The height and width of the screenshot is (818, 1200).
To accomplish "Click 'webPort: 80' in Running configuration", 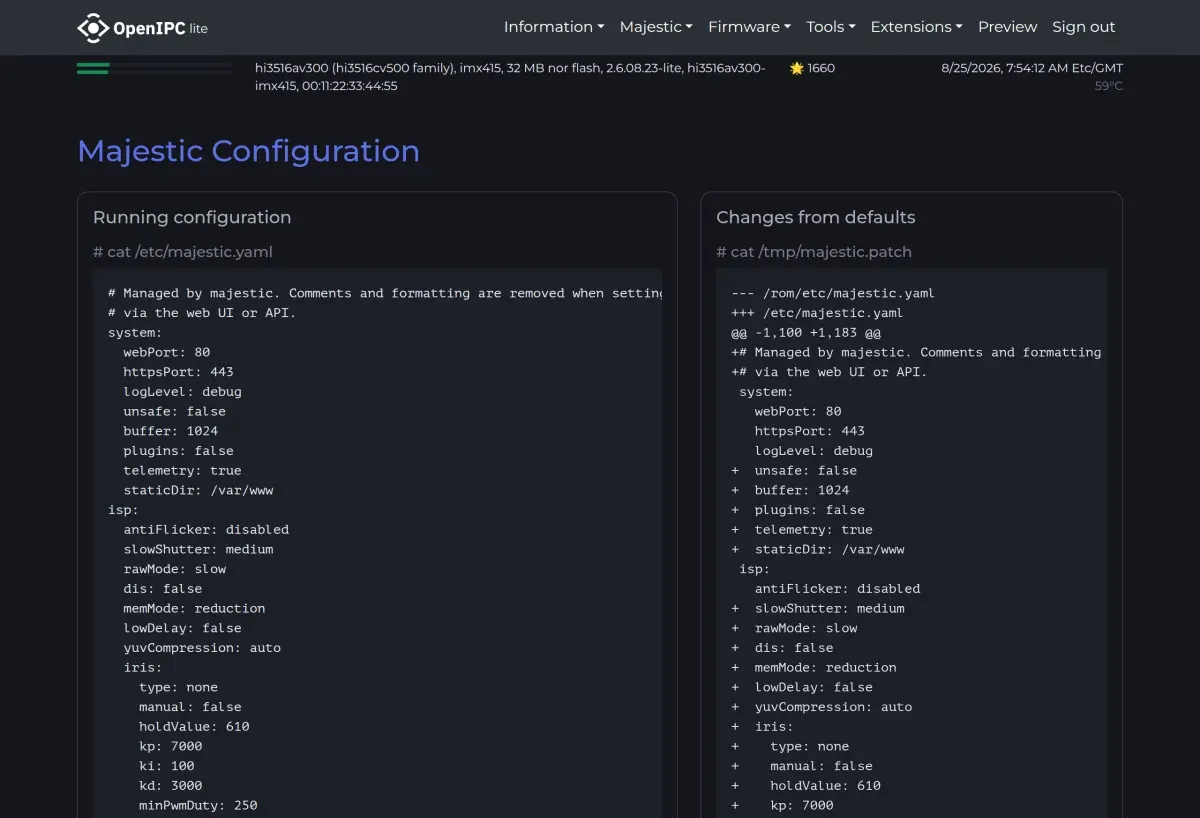I will 167,352.
